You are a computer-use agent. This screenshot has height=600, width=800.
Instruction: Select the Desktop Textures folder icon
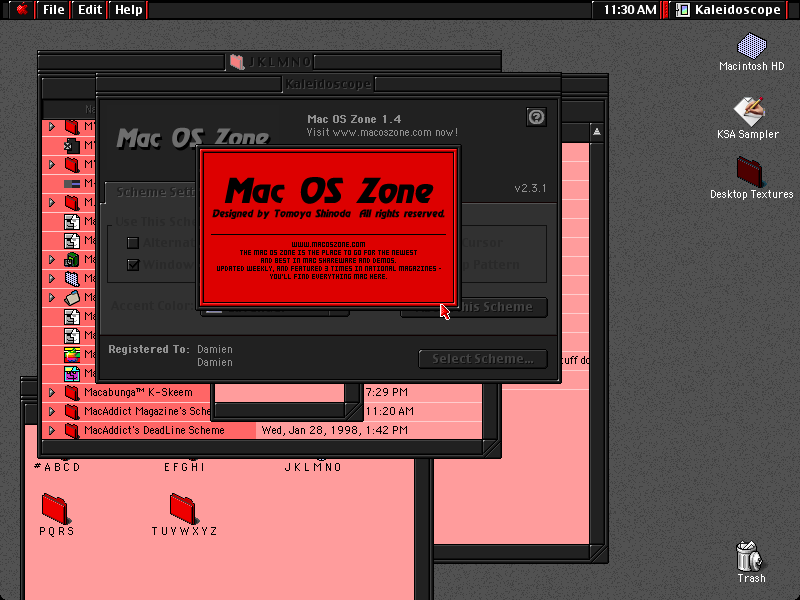[x=749, y=172]
